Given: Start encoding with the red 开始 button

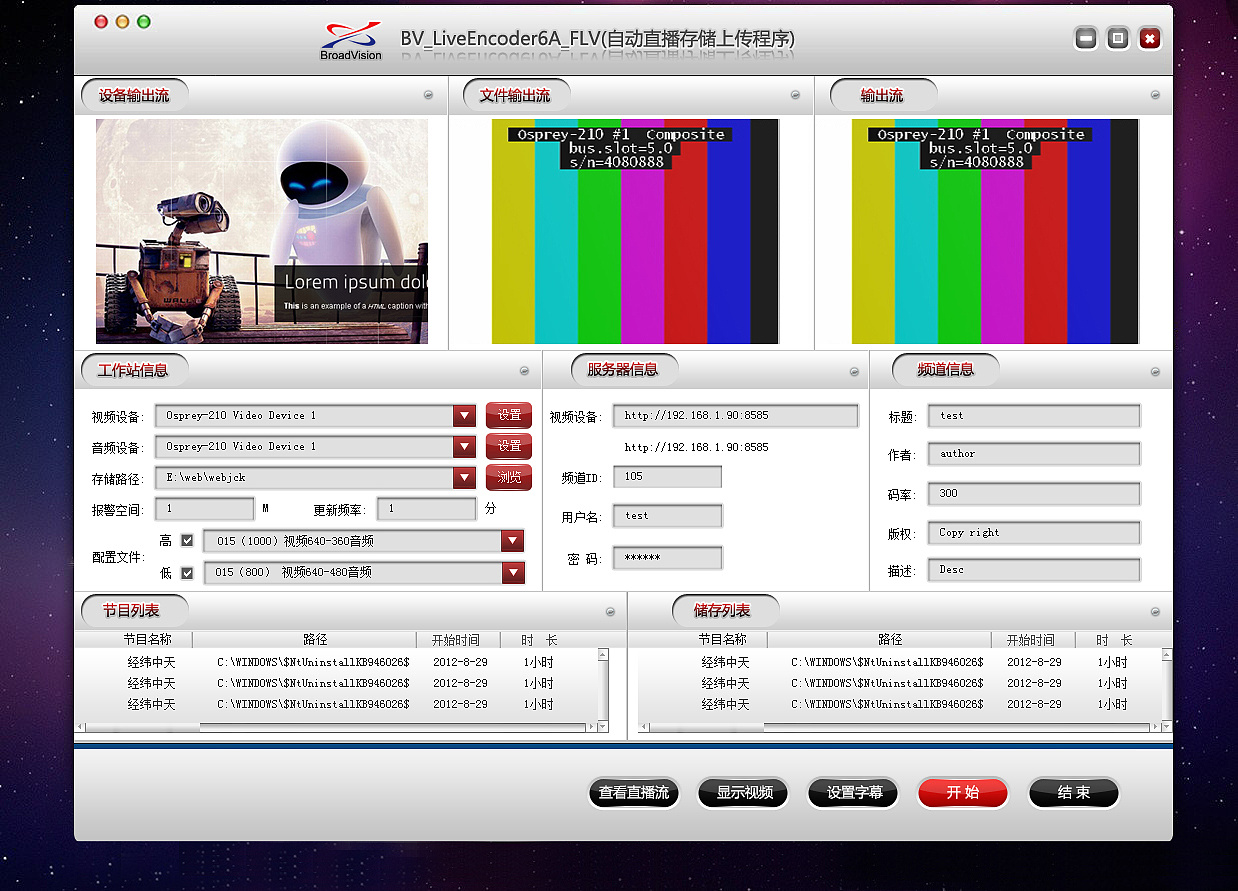Looking at the screenshot, I should (x=963, y=793).
